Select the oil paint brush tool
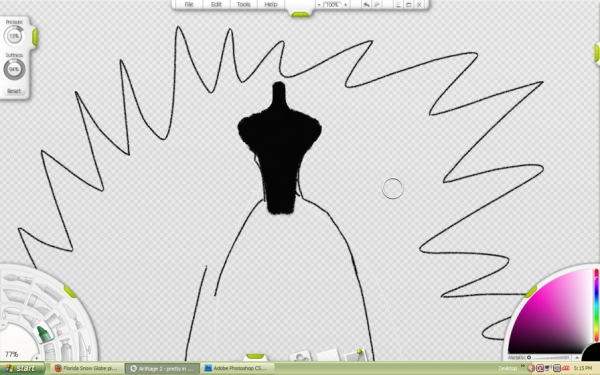 [17, 279]
